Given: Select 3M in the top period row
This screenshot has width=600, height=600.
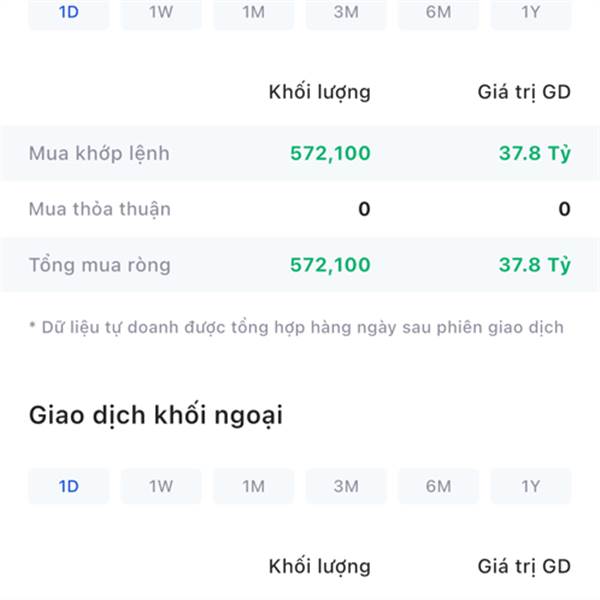Looking at the screenshot, I should 346,14.
